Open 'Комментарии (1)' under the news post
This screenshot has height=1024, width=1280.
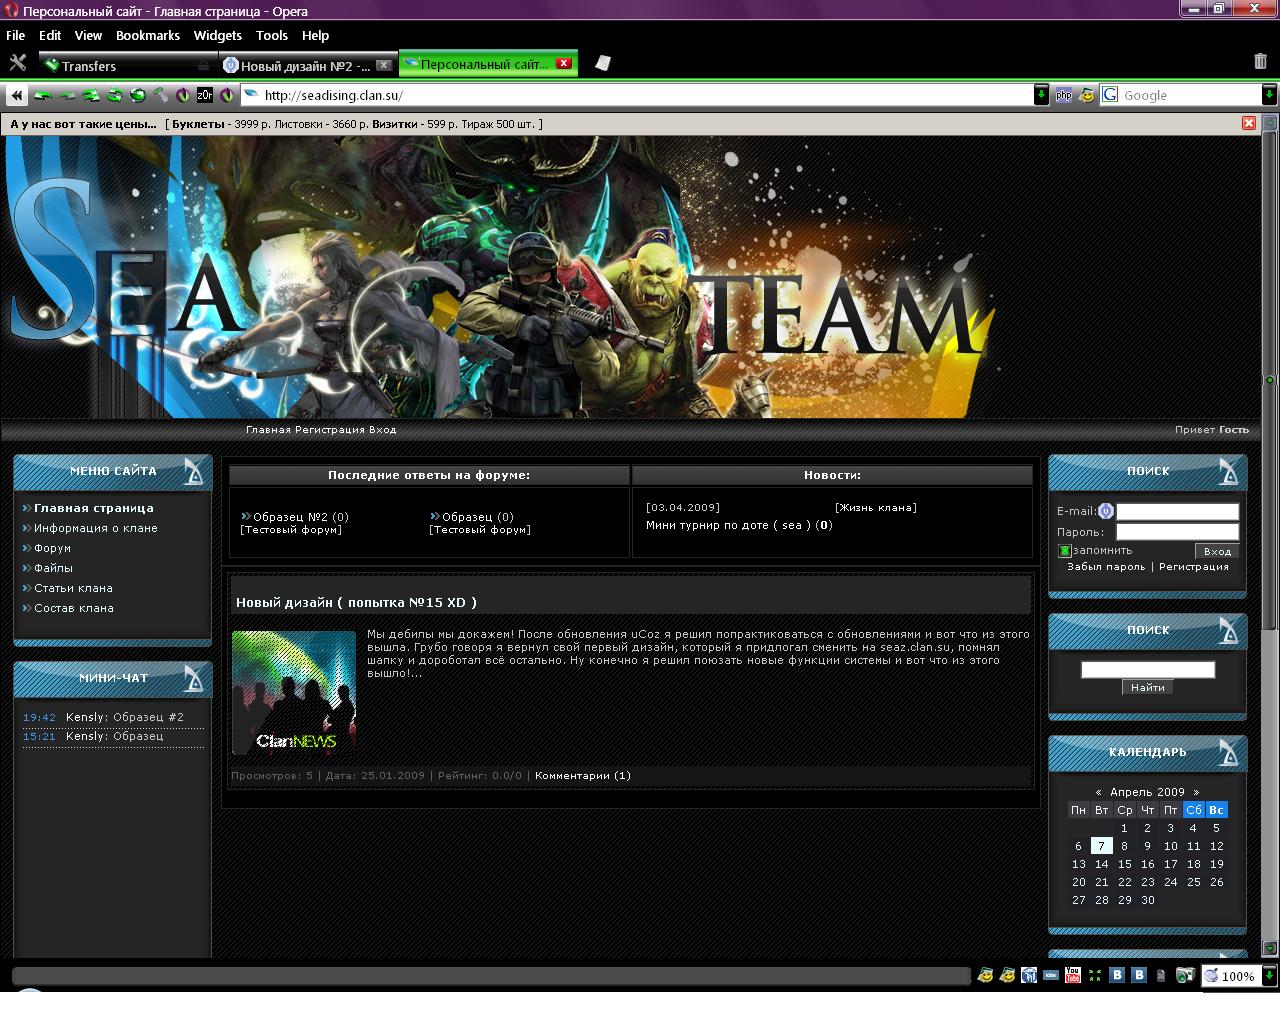pos(583,776)
